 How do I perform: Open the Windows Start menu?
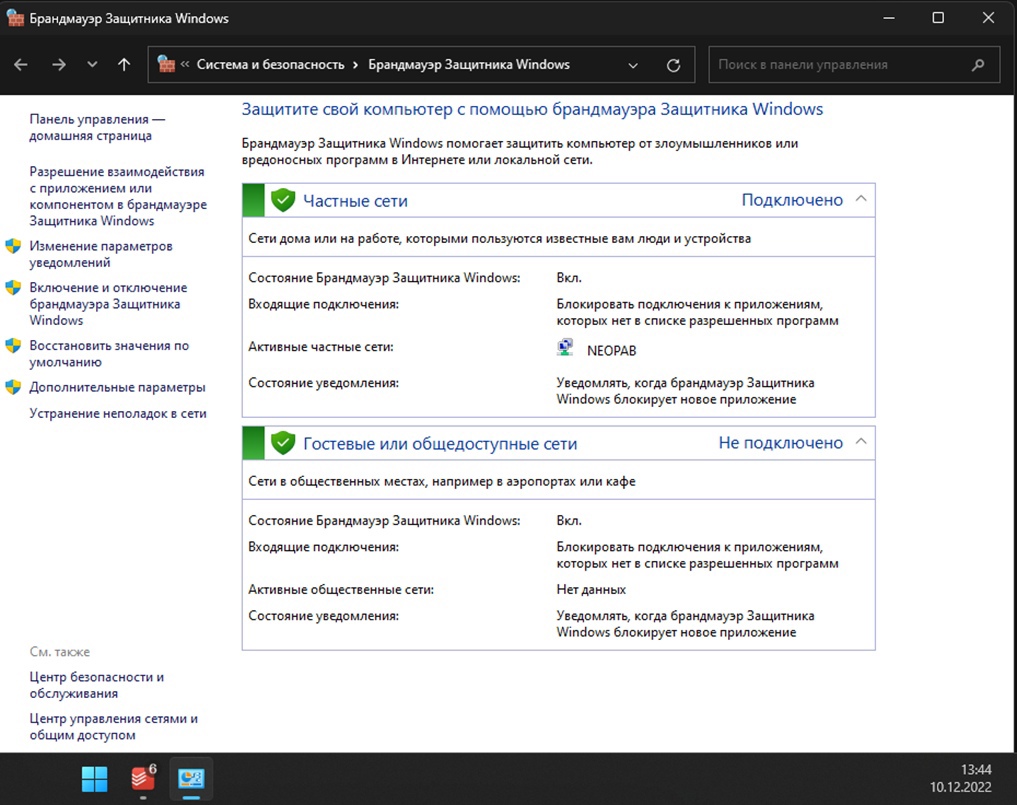(x=95, y=778)
